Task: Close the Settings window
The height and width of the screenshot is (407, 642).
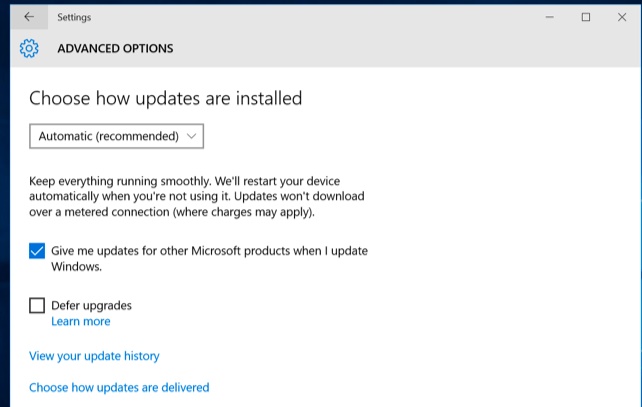Action: [622, 17]
